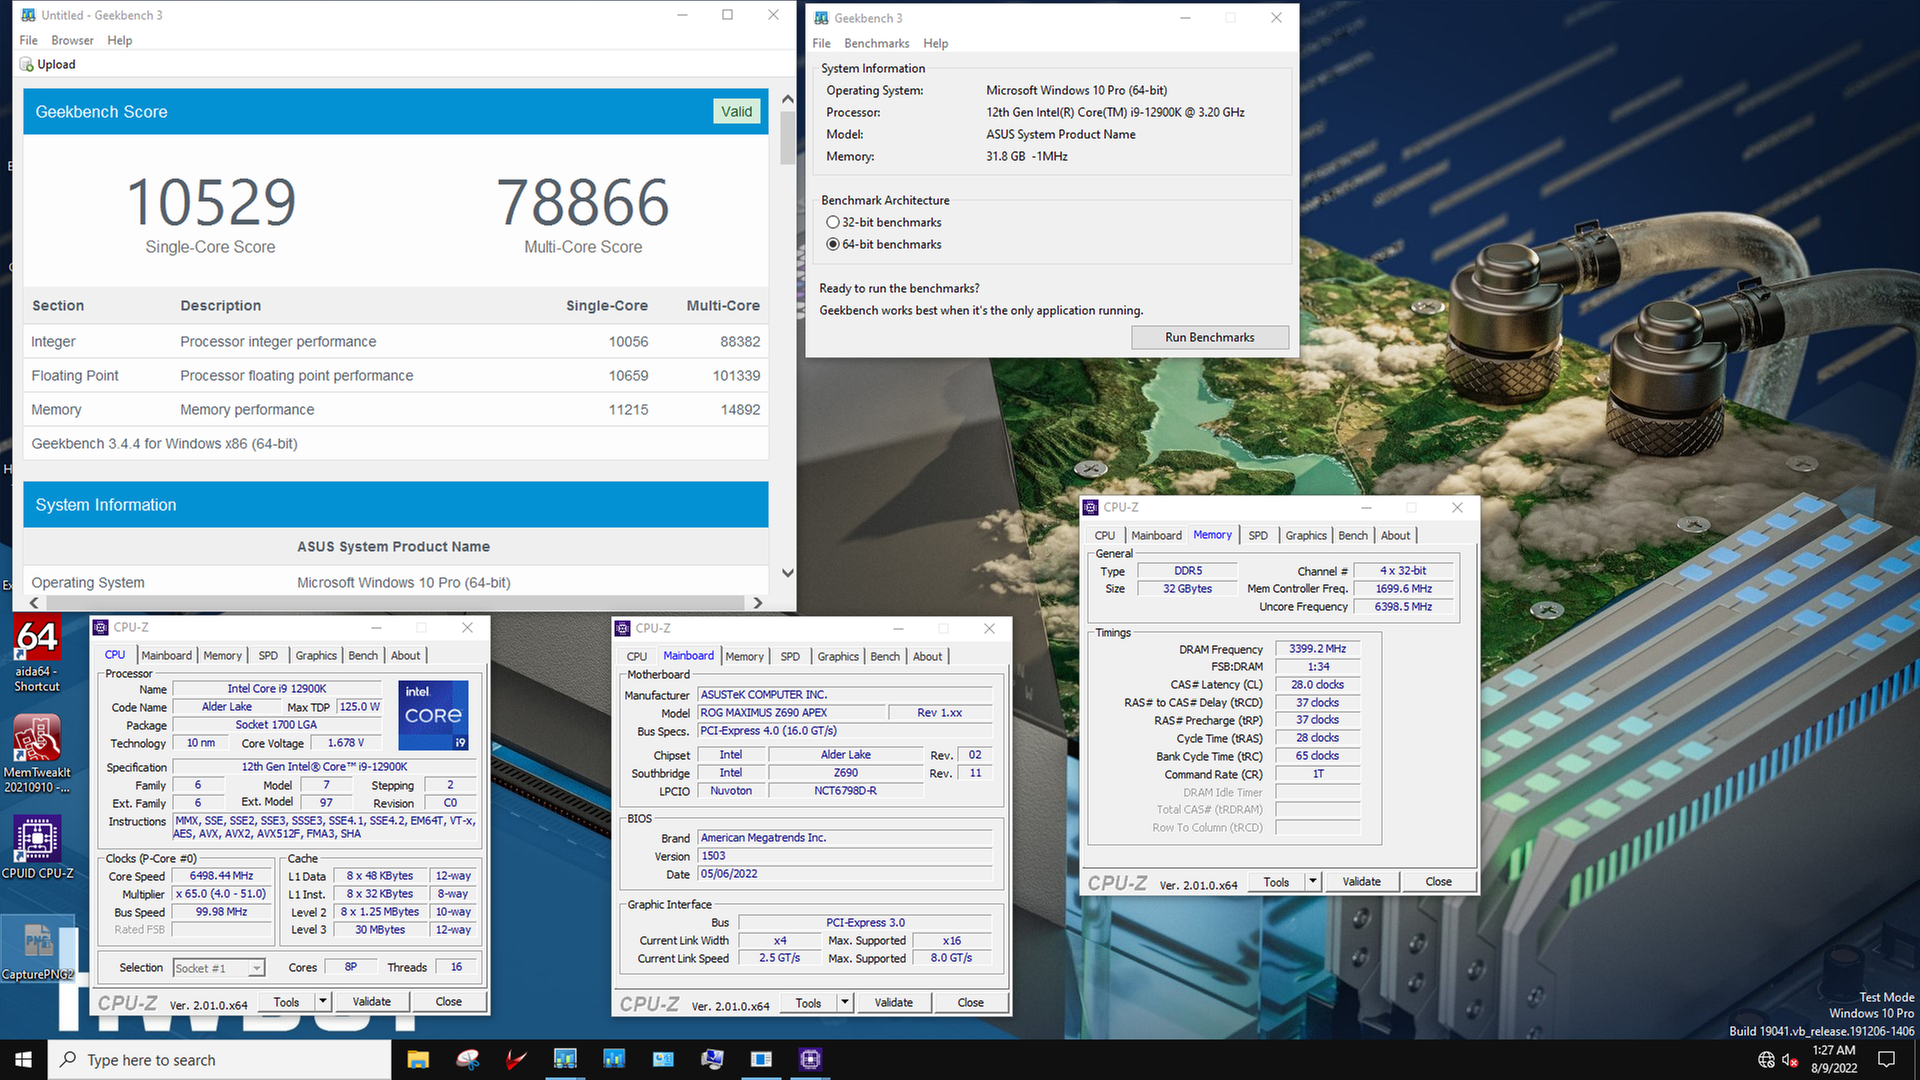Open the pie-chart panel taskbar icon

663,1059
